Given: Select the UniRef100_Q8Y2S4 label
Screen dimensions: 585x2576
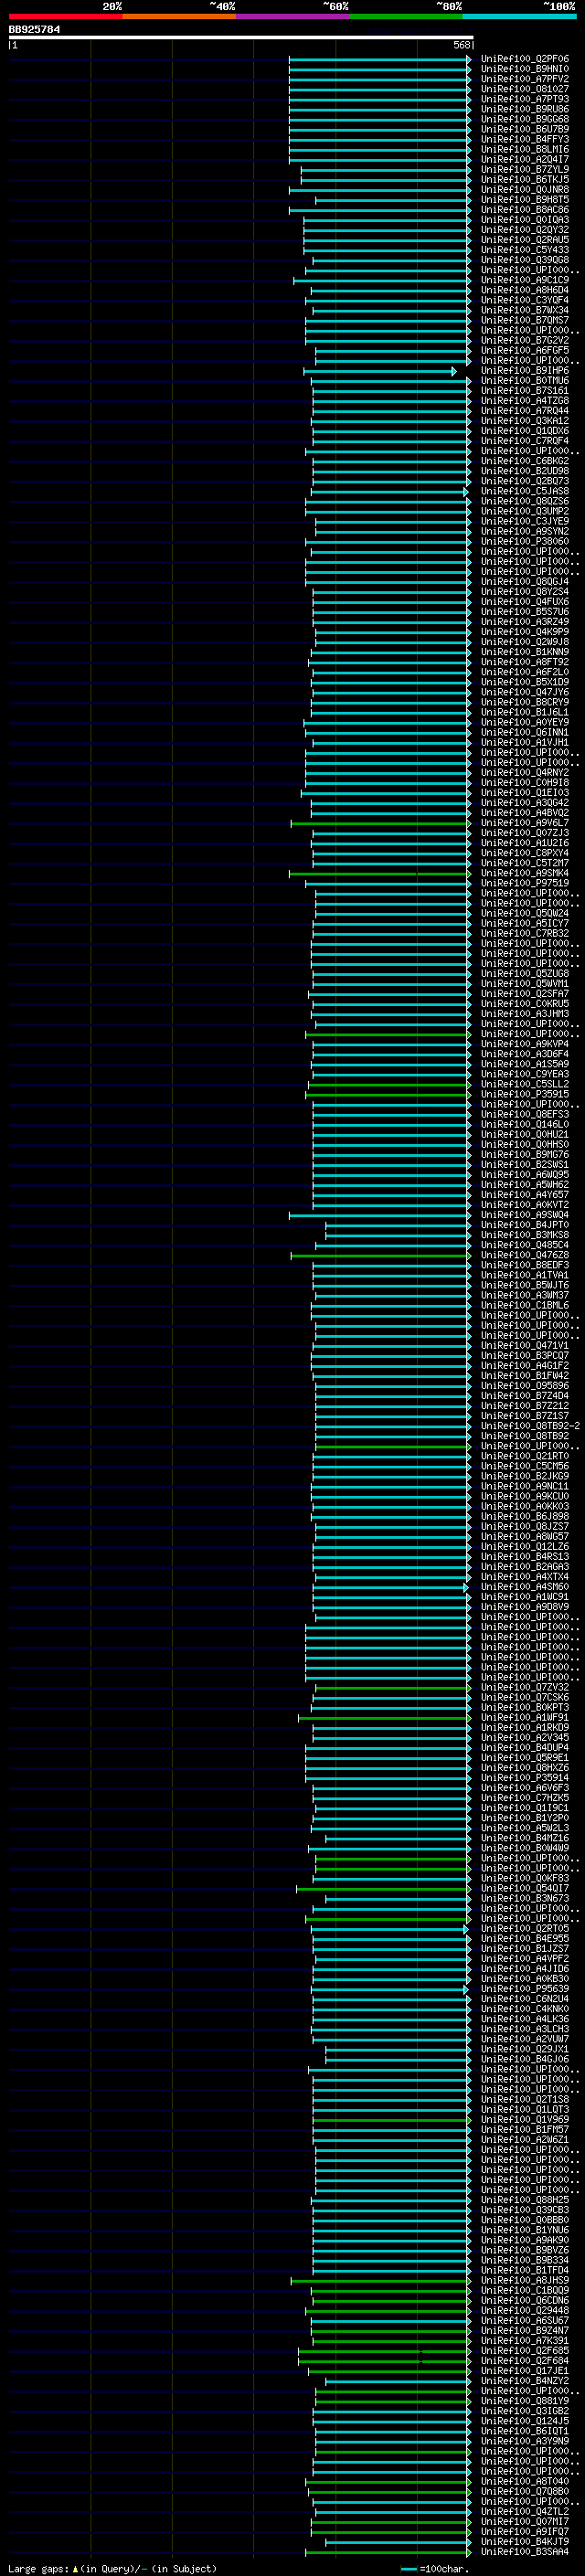Looking at the screenshot, I should [524, 592].
